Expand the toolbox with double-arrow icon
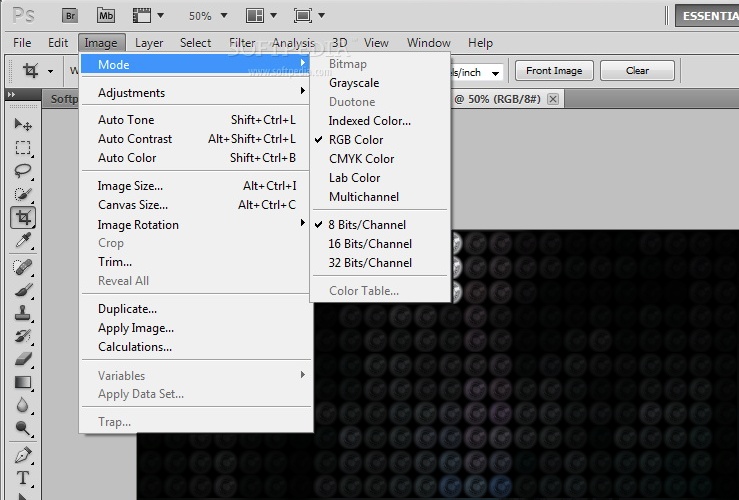This screenshot has height=500, width=739. [11, 94]
